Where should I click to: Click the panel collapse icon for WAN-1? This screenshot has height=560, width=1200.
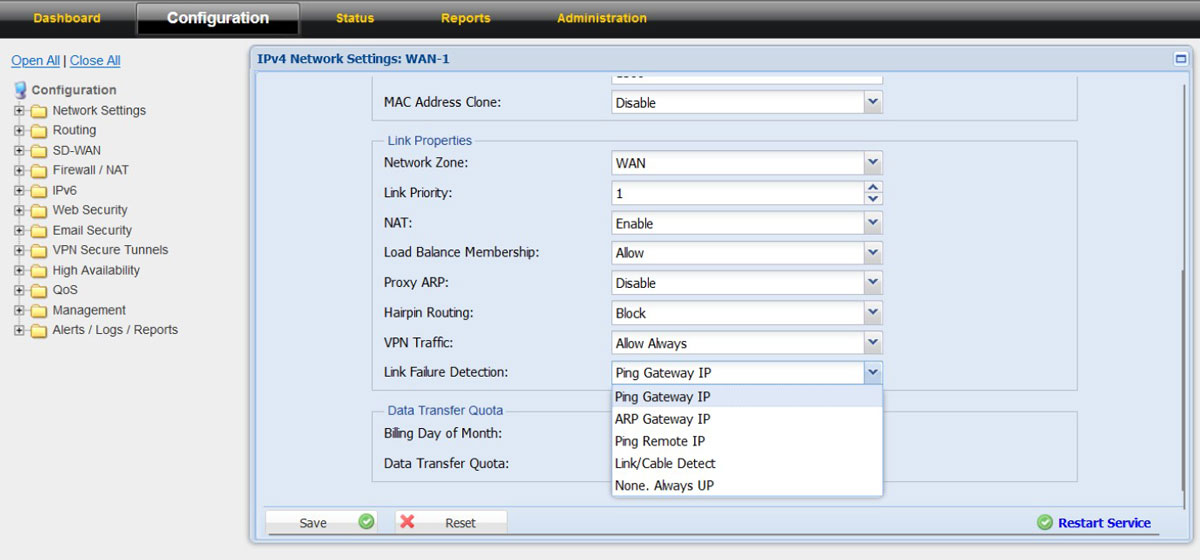pyautogui.click(x=1180, y=59)
